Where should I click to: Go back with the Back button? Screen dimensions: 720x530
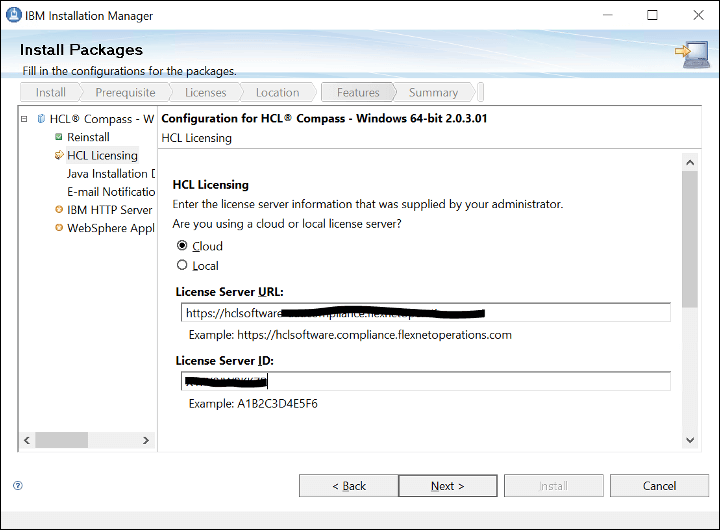point(349,486)
